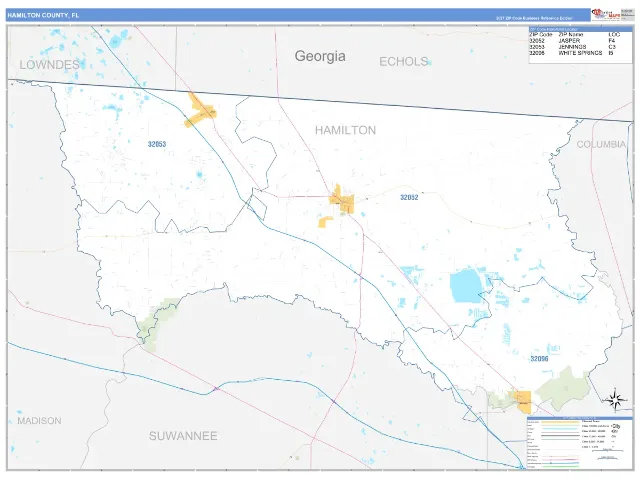
Task: Click the ECHOLS county label
Action: [404, 62]
